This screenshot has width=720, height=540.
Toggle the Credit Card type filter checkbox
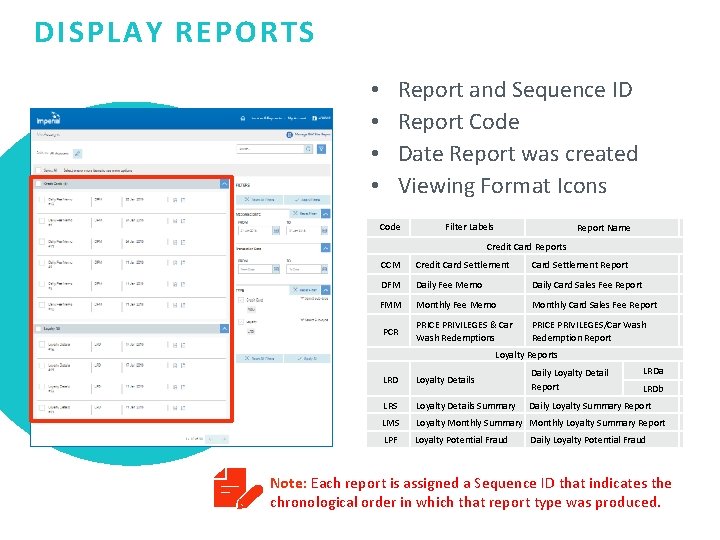point(241,300)
